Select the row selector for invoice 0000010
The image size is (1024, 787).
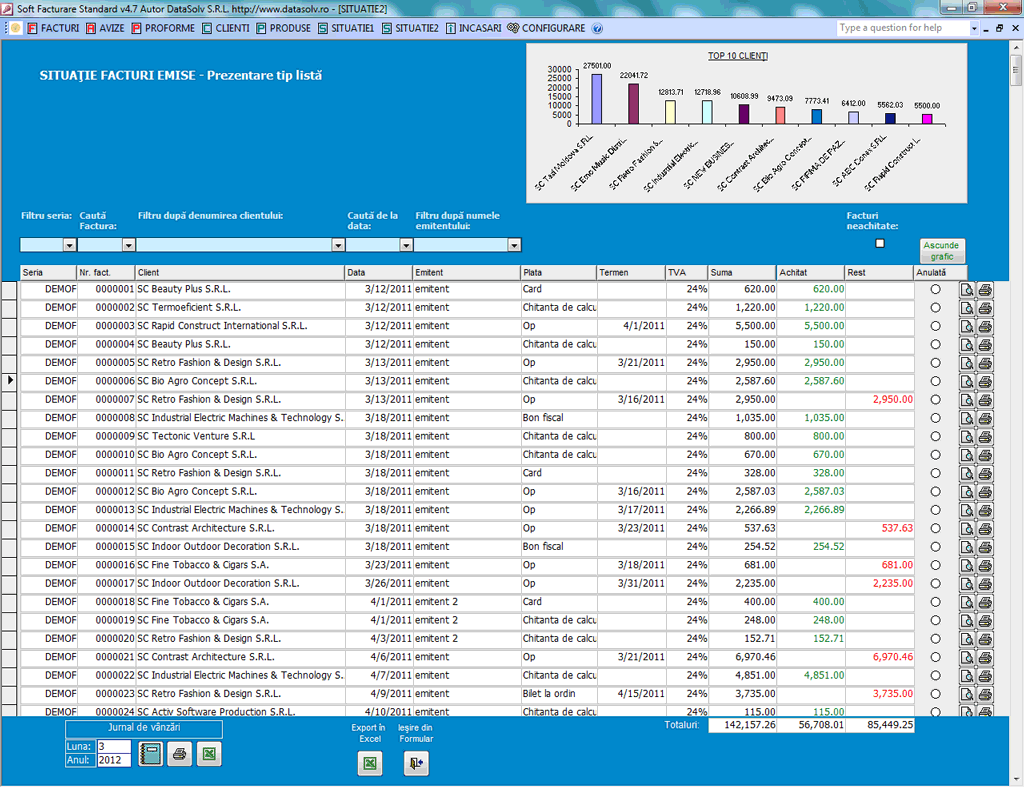pos(10,455)
